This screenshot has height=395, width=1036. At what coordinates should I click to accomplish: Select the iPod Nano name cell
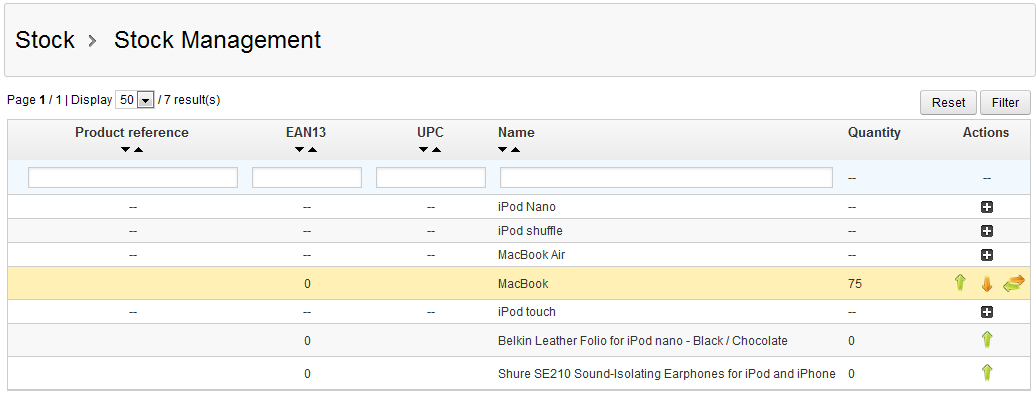pyautogui.click(x=527, y=207)
